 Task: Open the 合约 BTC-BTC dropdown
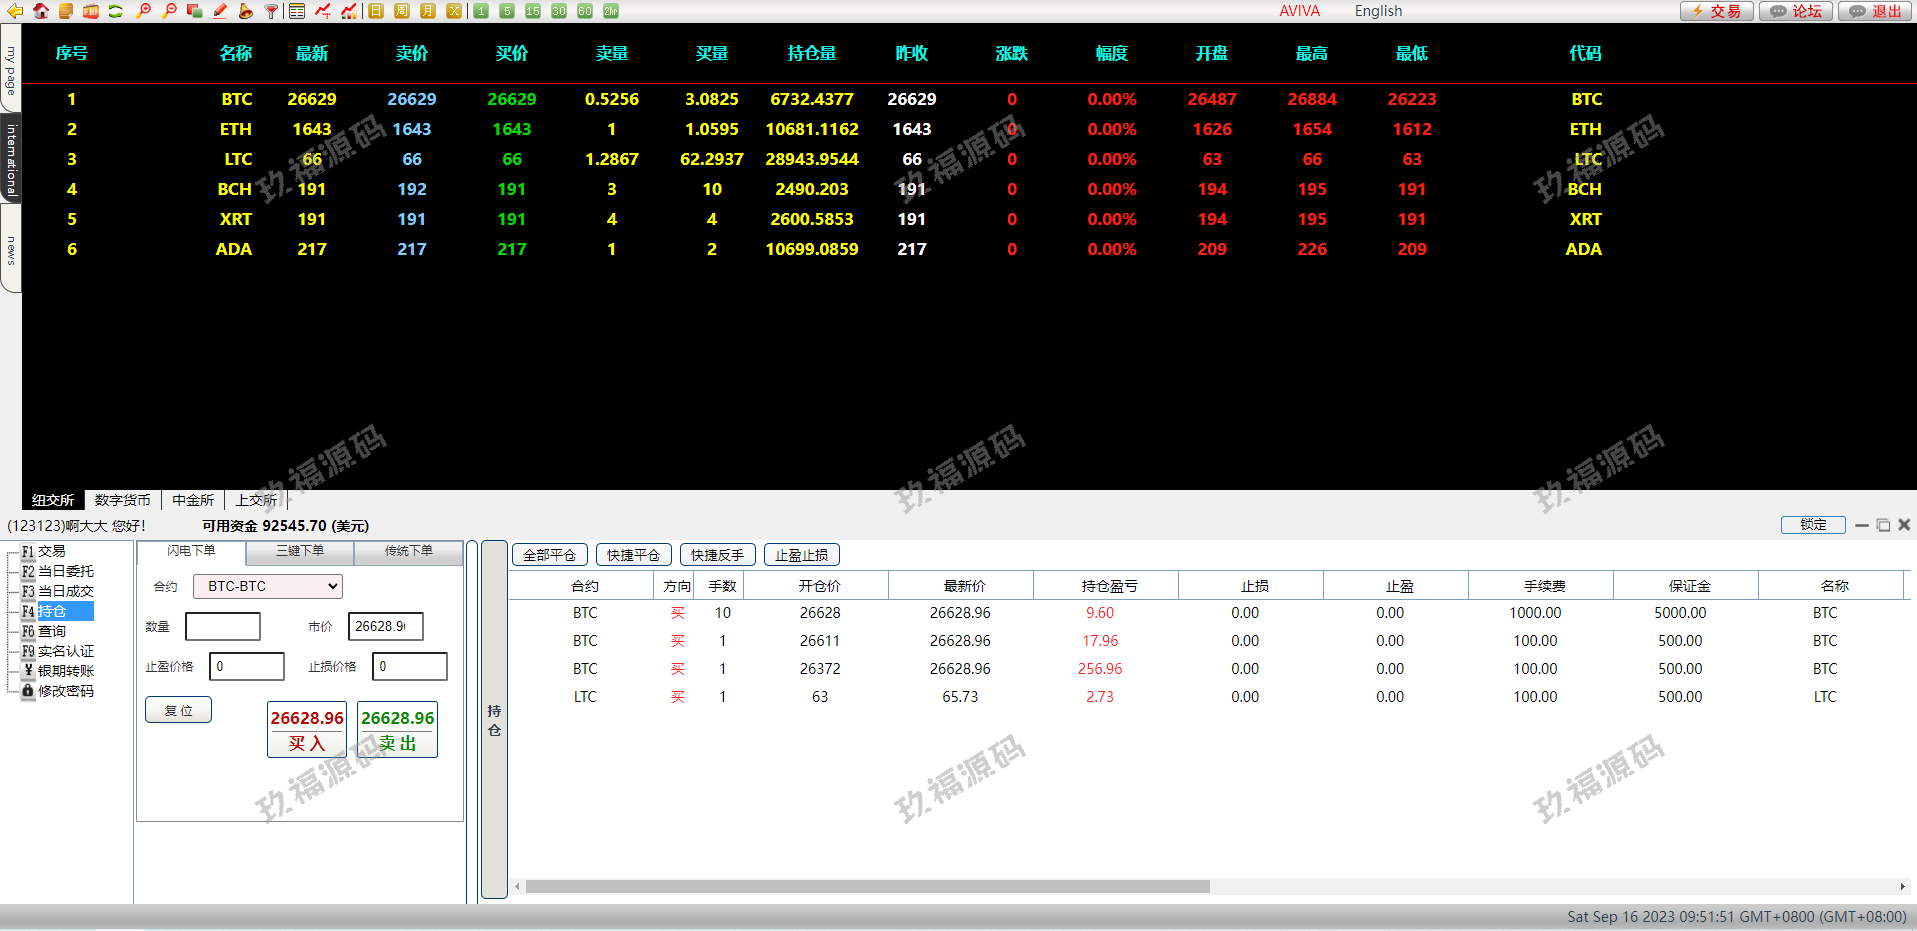pyautogui.click(x=268, y=586)
